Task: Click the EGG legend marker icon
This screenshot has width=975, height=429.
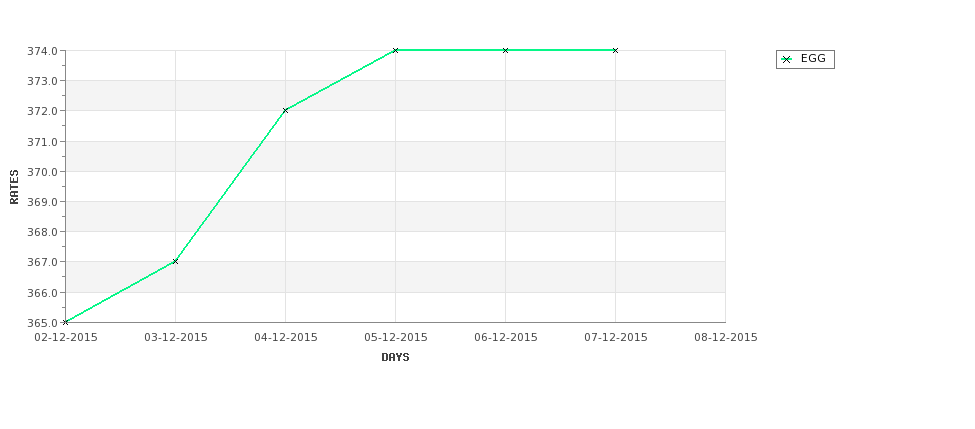Action: (x=787, y=60)
